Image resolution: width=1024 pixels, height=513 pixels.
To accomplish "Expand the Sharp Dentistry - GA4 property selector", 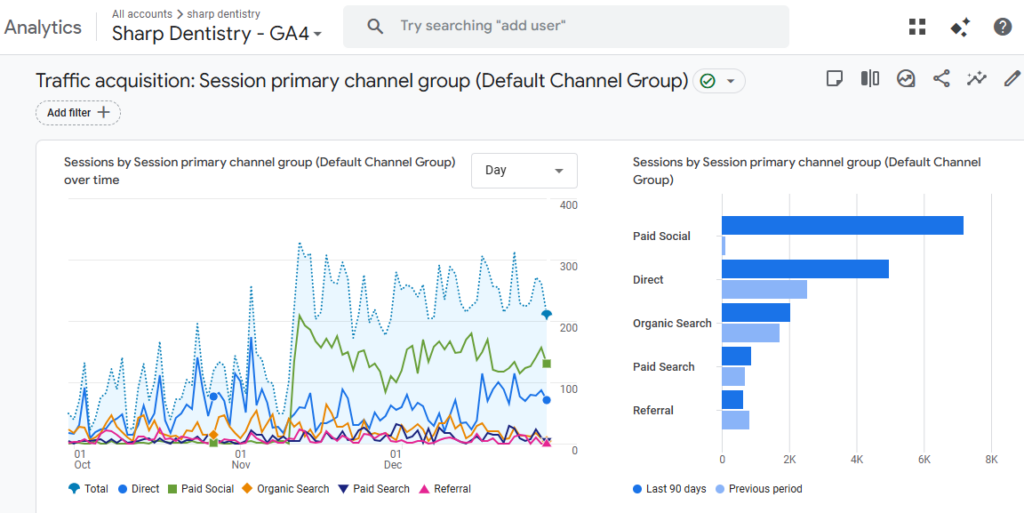I will pyautogui.click(x=216, y=34).
